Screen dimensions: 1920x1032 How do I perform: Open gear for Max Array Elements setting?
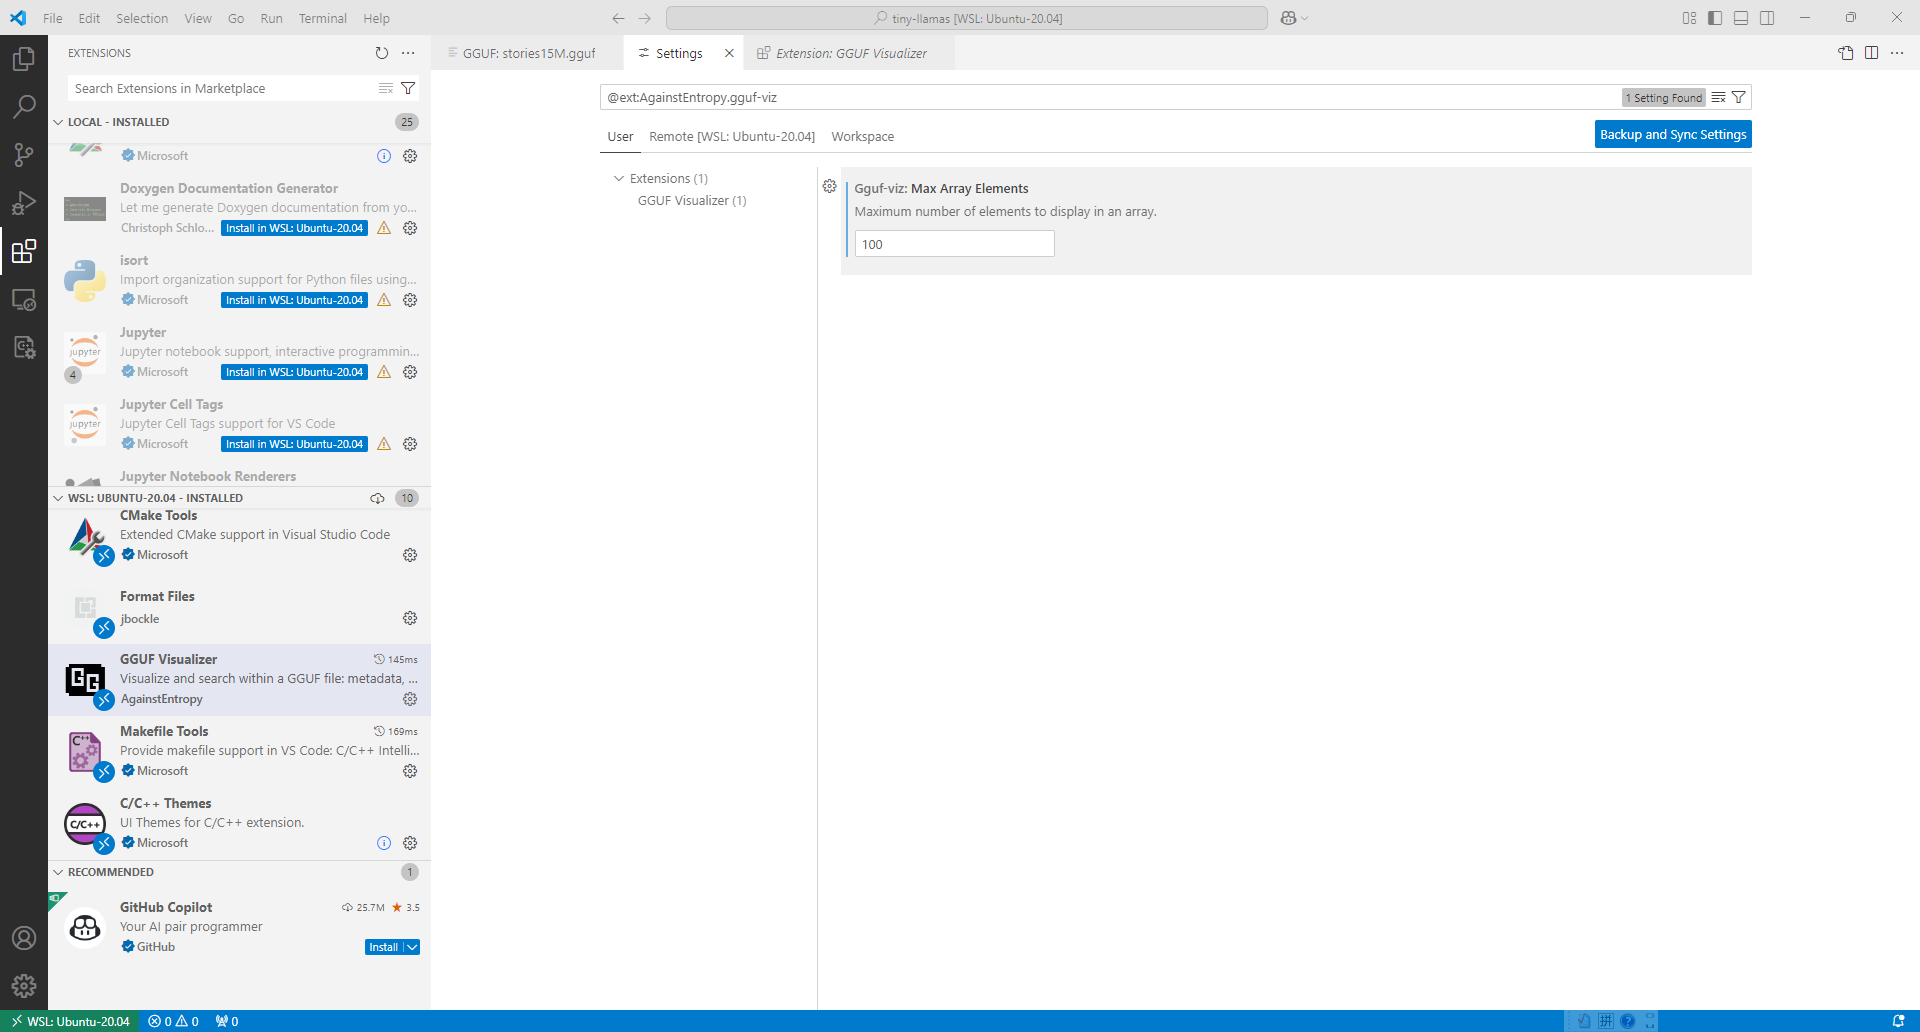[829, 186]
